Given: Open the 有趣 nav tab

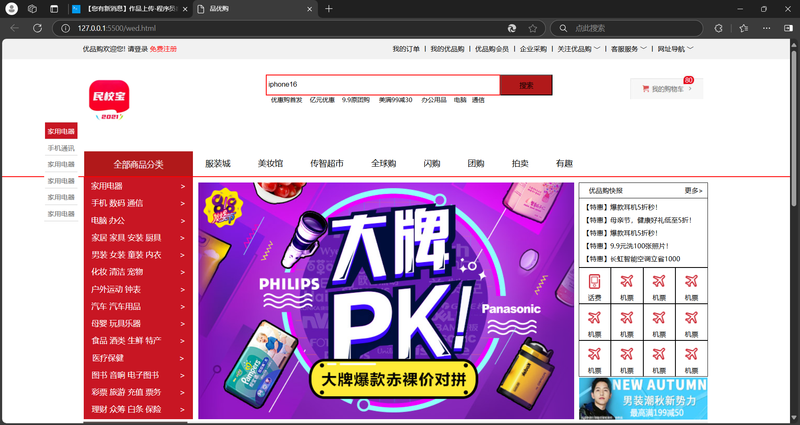Looking at the screenshot, I should click(x=564, y=164).
